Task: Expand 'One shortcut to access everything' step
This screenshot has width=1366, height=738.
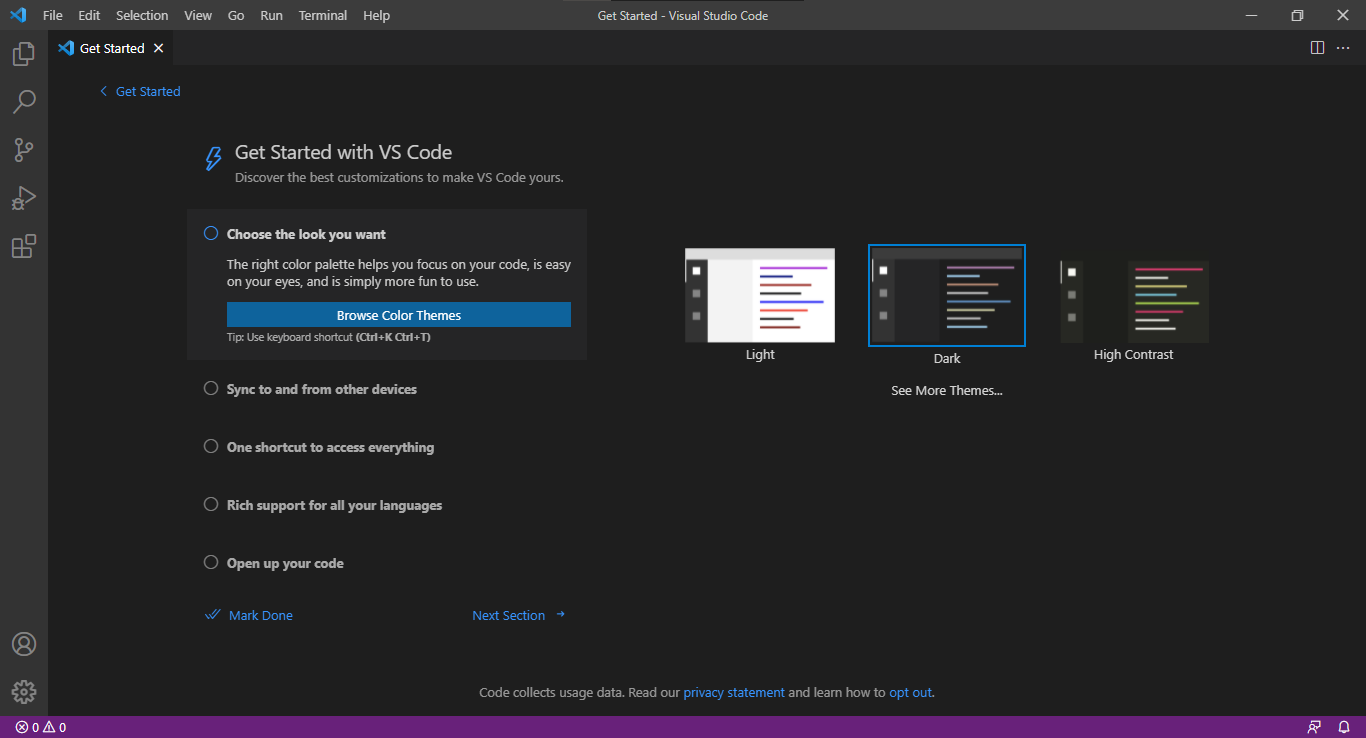Action: tap(330, 447)
